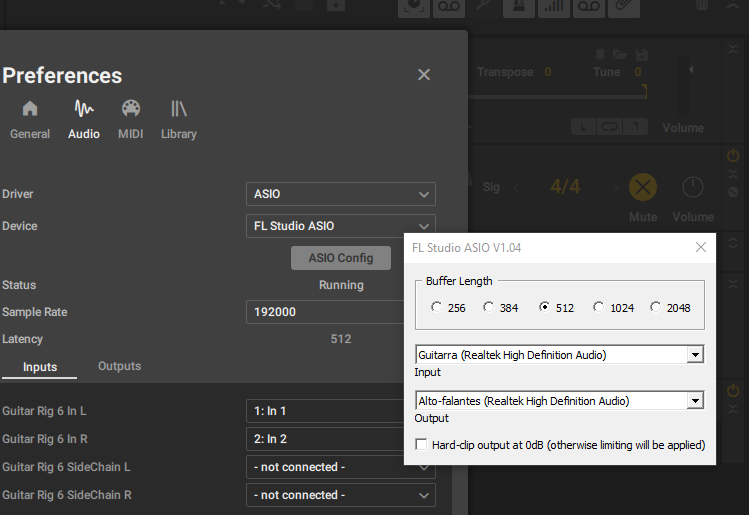
Task: Collapse the Transpose section with the chevron icon
Action: (x=733, y=49)
